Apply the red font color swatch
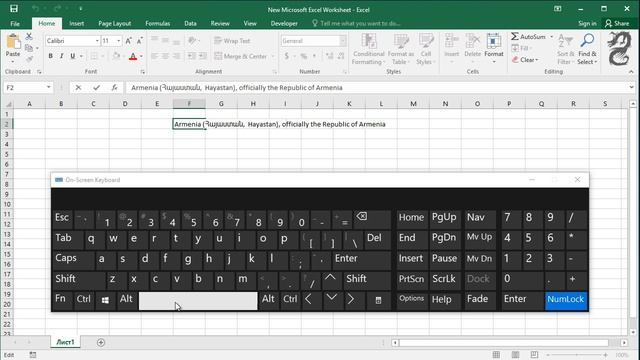 [x=133, y=56]
